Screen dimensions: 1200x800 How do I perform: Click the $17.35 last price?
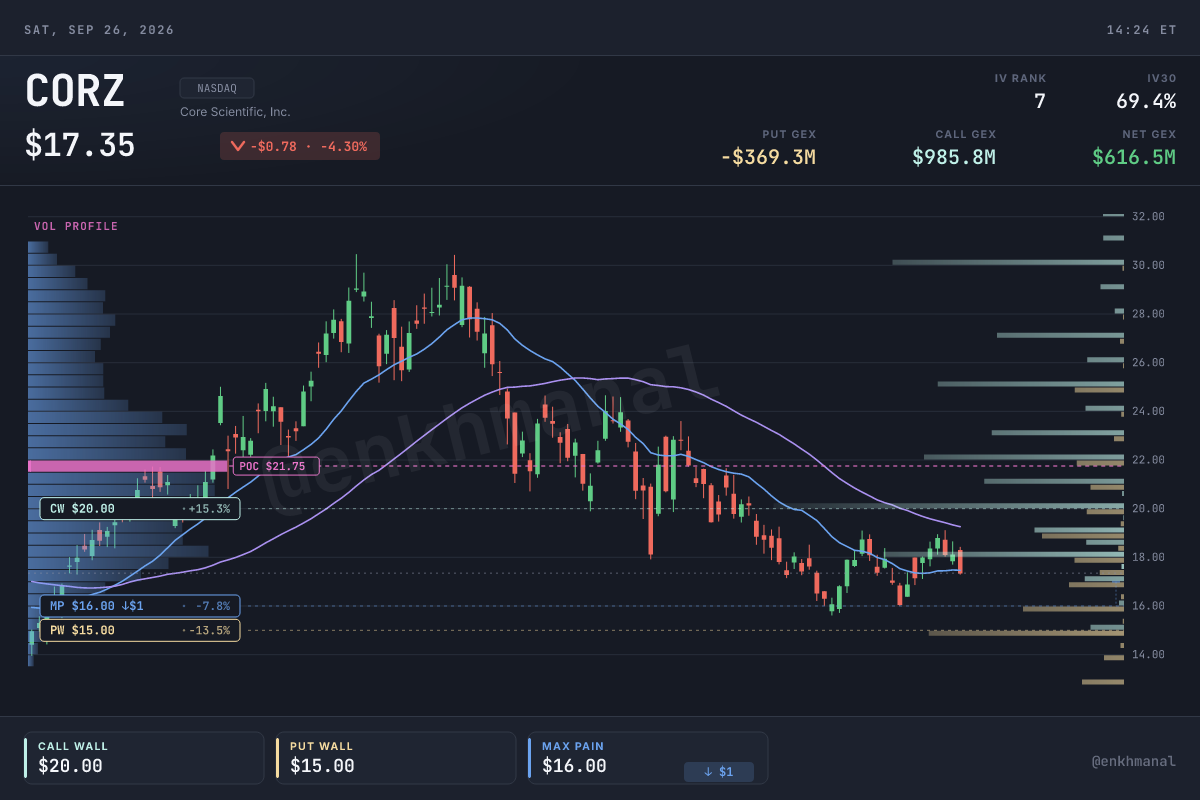(80, 146)
